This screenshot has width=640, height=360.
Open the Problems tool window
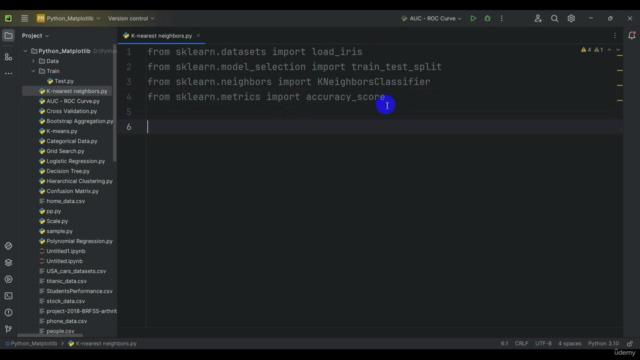click(x=8, y=313)
